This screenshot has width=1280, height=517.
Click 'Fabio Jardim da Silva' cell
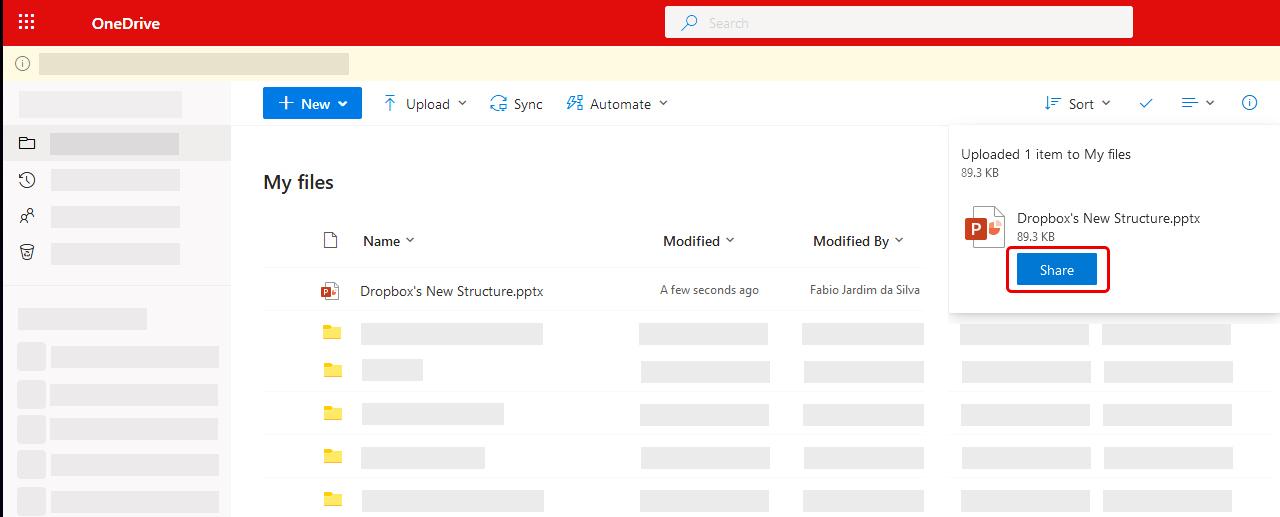865,290
